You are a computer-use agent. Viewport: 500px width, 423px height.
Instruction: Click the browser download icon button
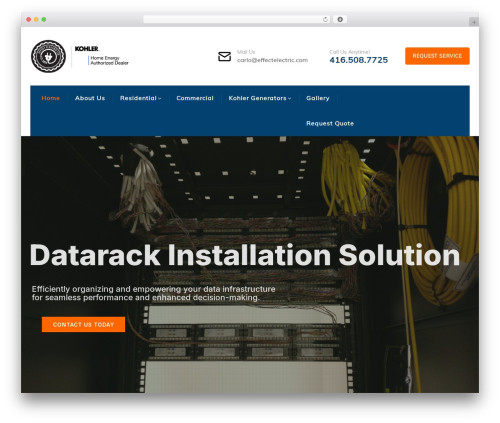(340, 20)
